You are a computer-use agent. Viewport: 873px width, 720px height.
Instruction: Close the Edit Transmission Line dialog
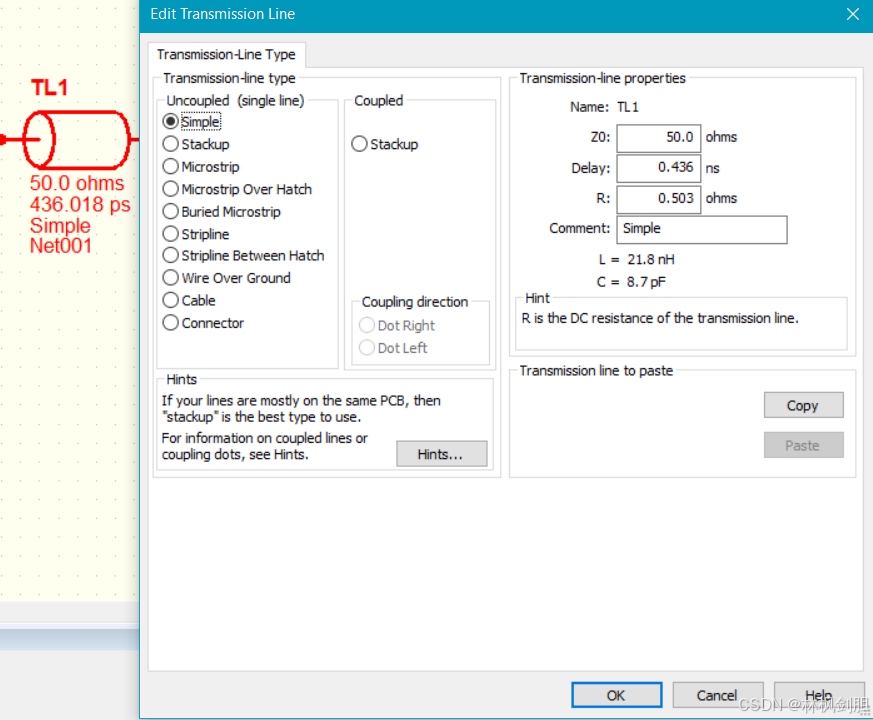click(852, 14)
